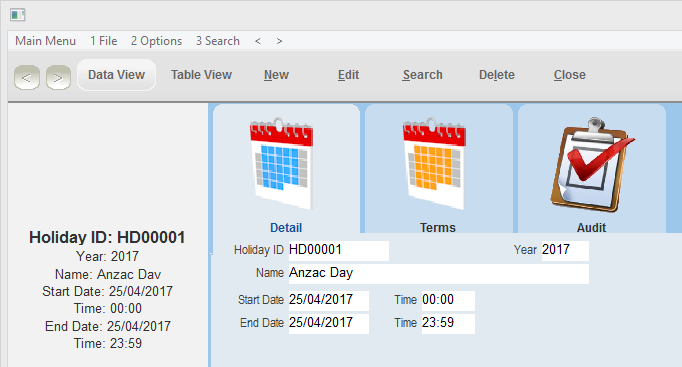Open the 1 File menu
Viewport: 682px width, 367px height.
point(104,41)
